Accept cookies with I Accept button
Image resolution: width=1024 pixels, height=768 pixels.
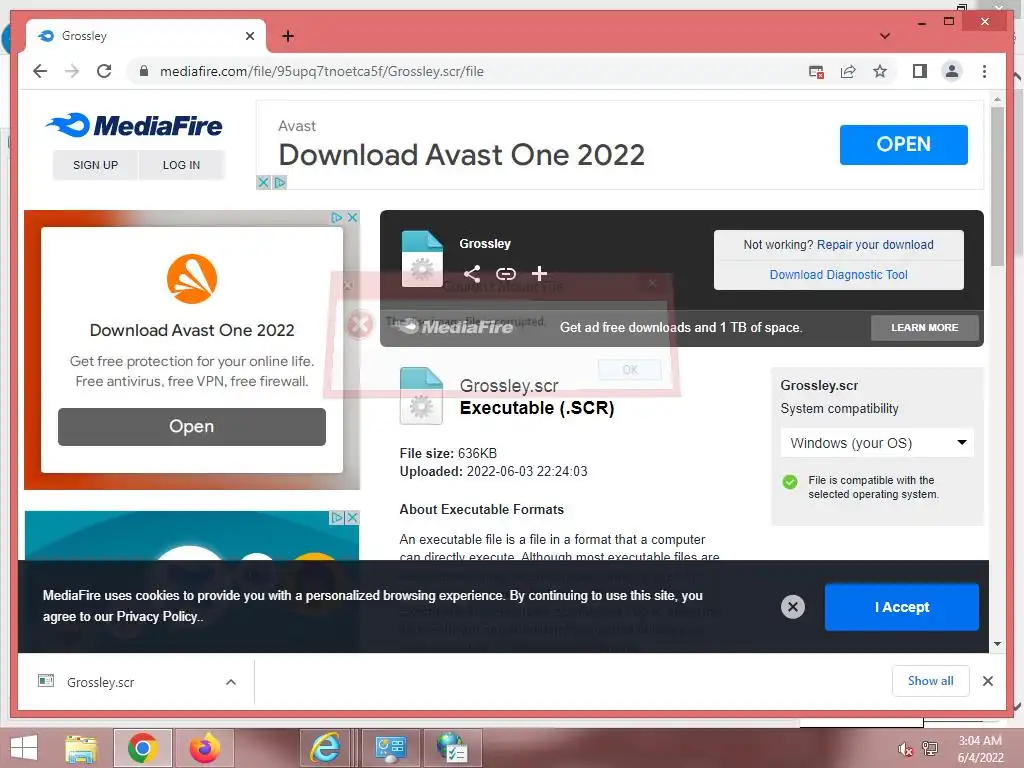pyautogui.click(x=901, y=607)
